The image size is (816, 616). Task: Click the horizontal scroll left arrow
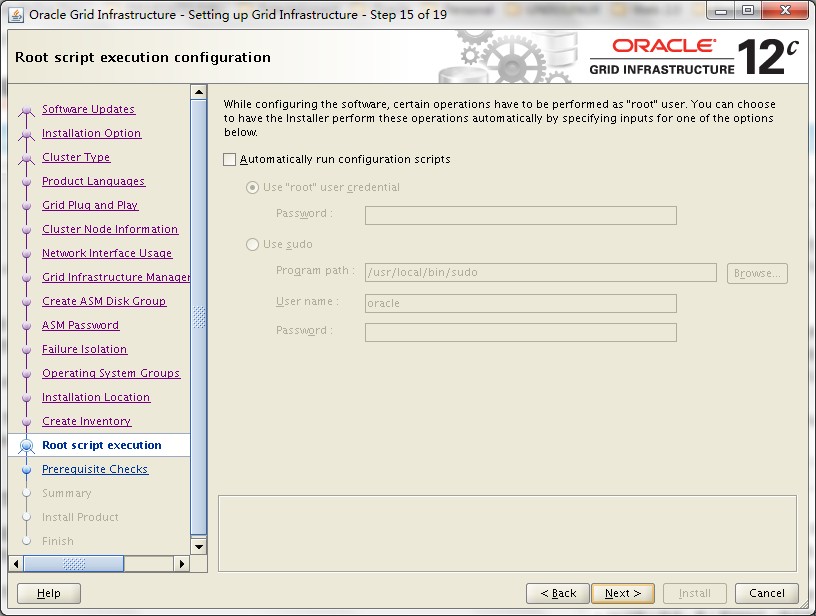(x=16, y=563)
